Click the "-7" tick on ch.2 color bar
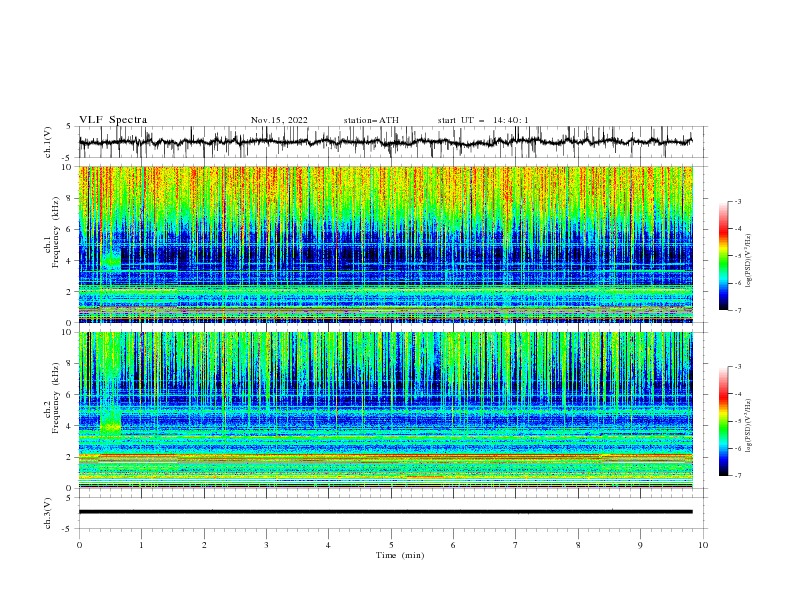Screen dimensions: 792x612 (738, 476)
